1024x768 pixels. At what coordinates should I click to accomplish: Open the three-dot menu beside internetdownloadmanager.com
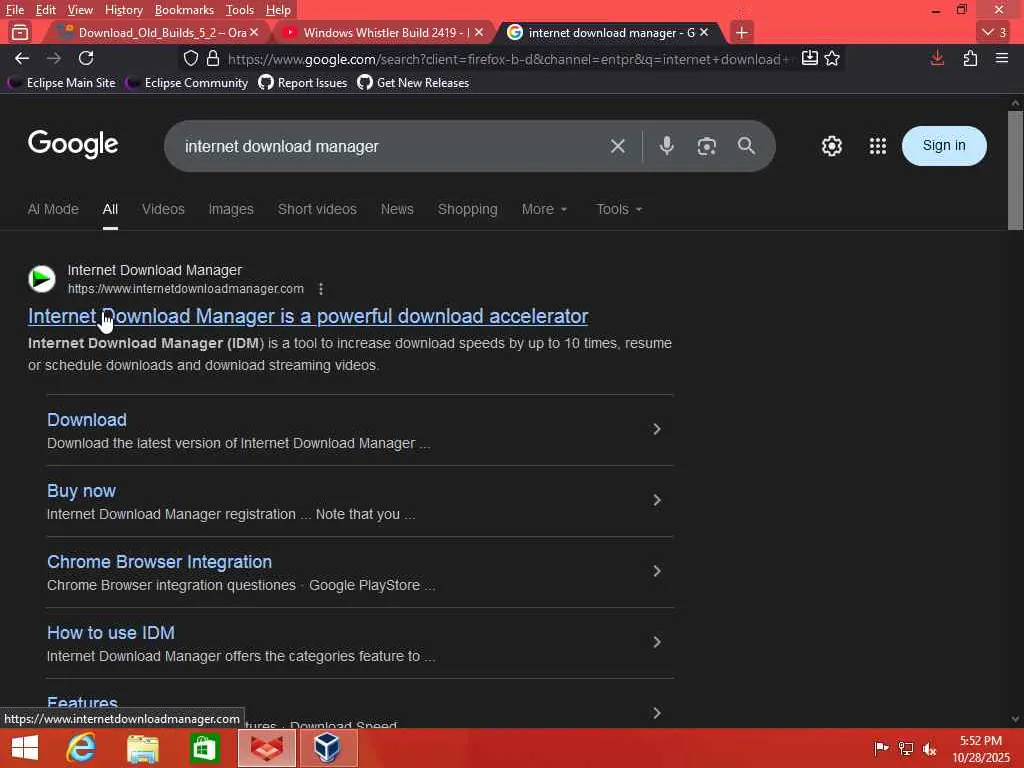pos(321,289)
